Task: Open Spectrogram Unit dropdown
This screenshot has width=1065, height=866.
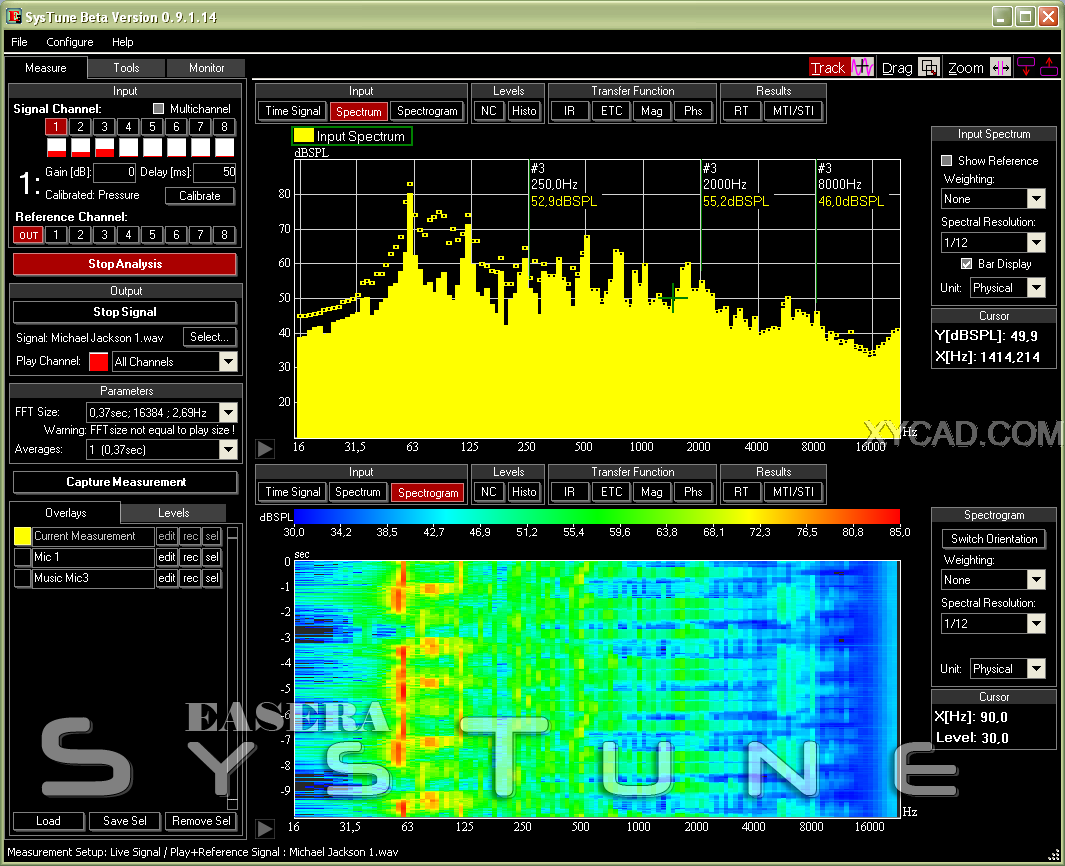Action: pyautogui.click(x=1036, y=669)
